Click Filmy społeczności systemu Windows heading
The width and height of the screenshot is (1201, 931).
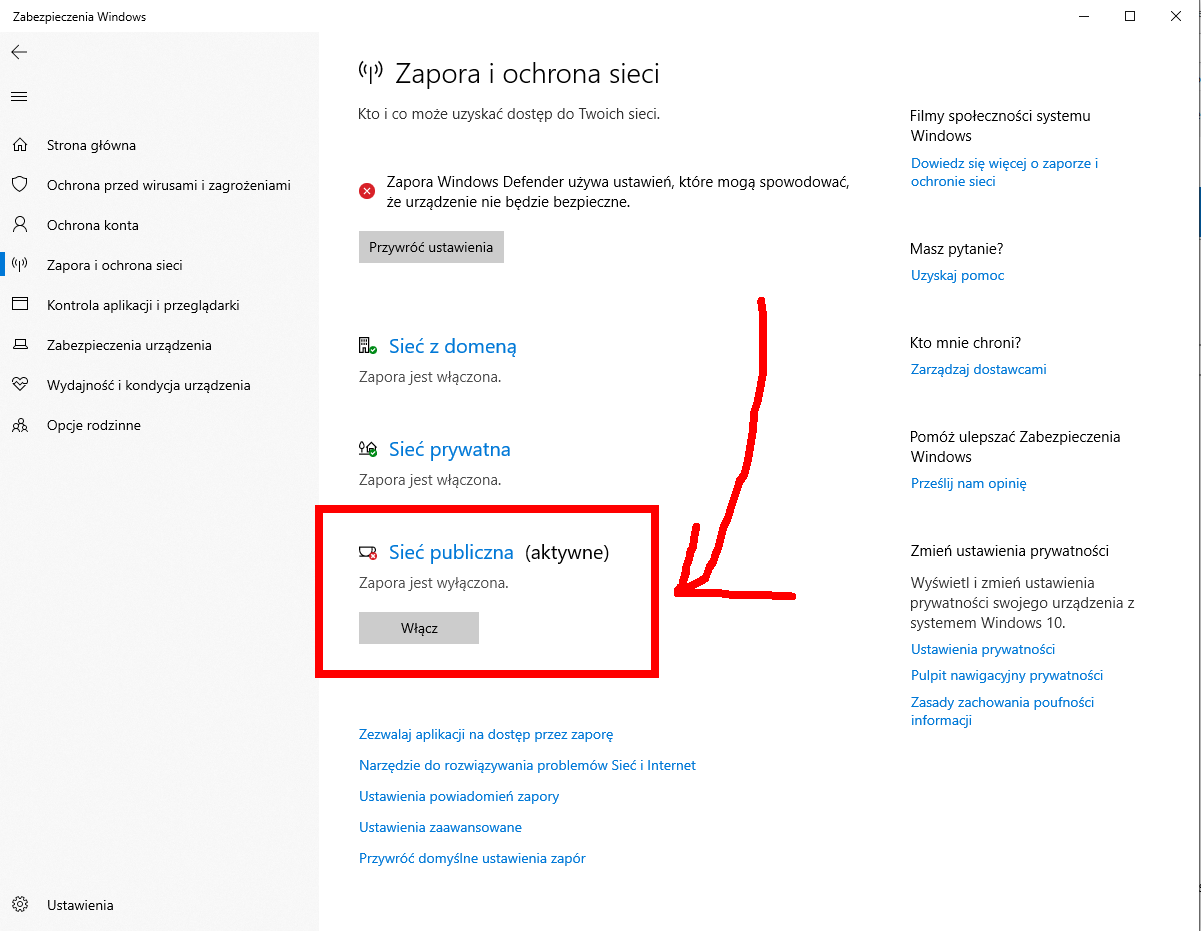tap(1000, 126)
